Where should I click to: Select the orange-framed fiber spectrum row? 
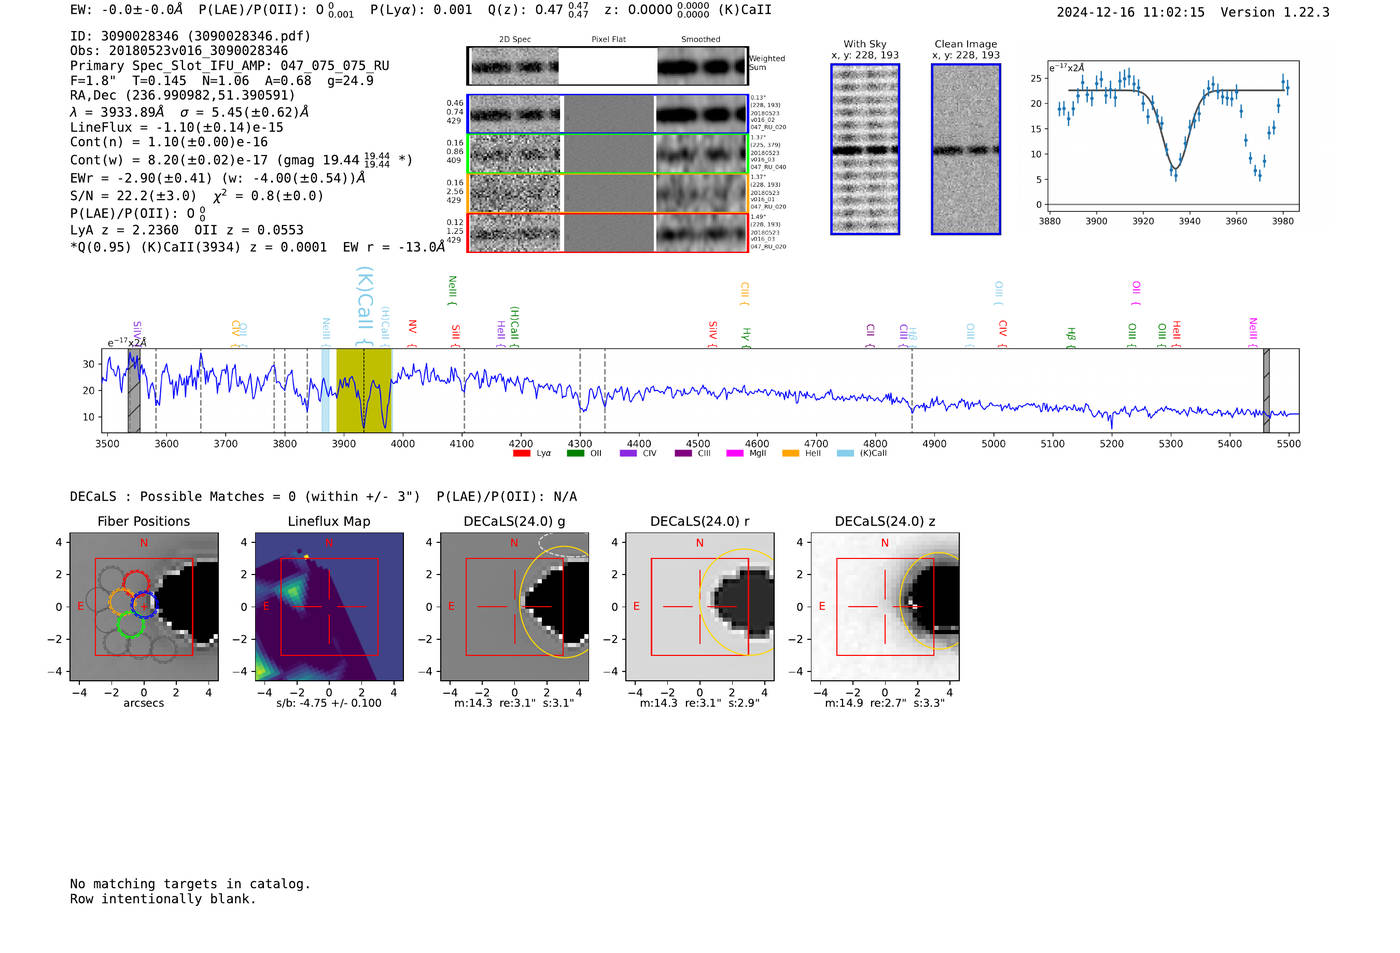point(607,193)
